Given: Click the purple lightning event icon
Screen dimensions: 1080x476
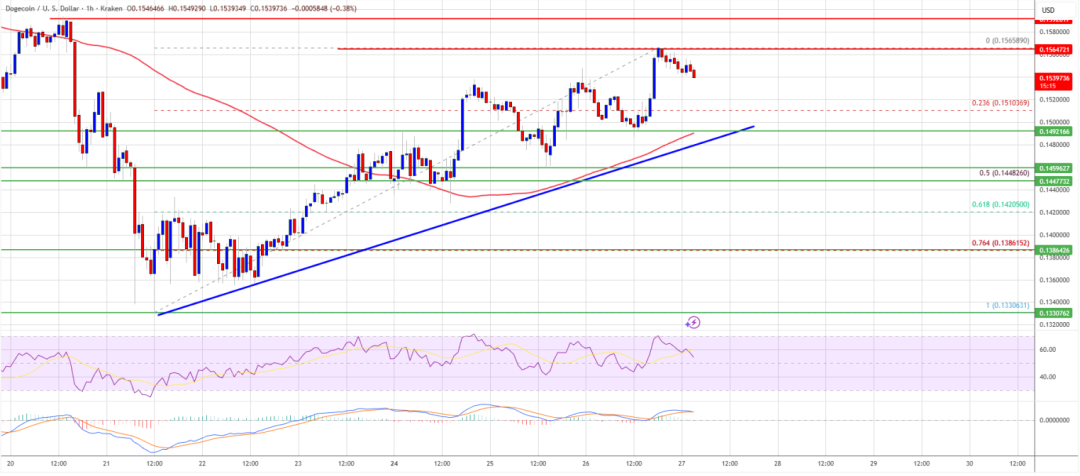Looking at the screenshot, I should click(693, 322).
